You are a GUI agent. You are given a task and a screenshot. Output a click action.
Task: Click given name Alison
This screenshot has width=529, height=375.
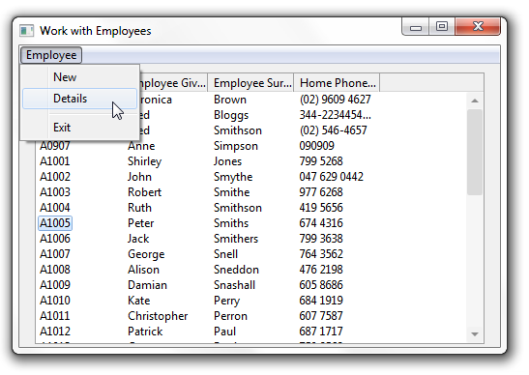click(x=143, y=269)
